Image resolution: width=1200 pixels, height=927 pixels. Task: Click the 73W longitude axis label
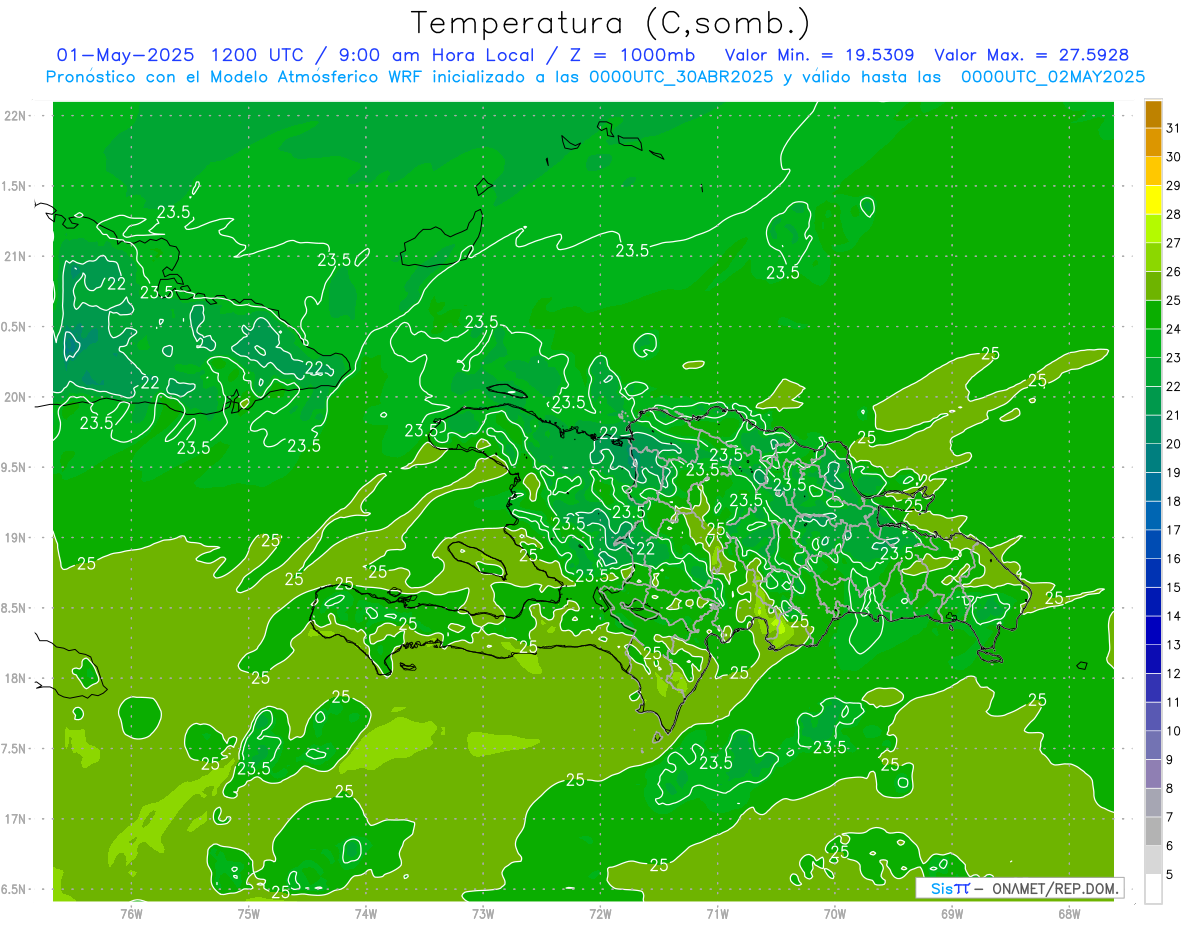click(483, 912)
